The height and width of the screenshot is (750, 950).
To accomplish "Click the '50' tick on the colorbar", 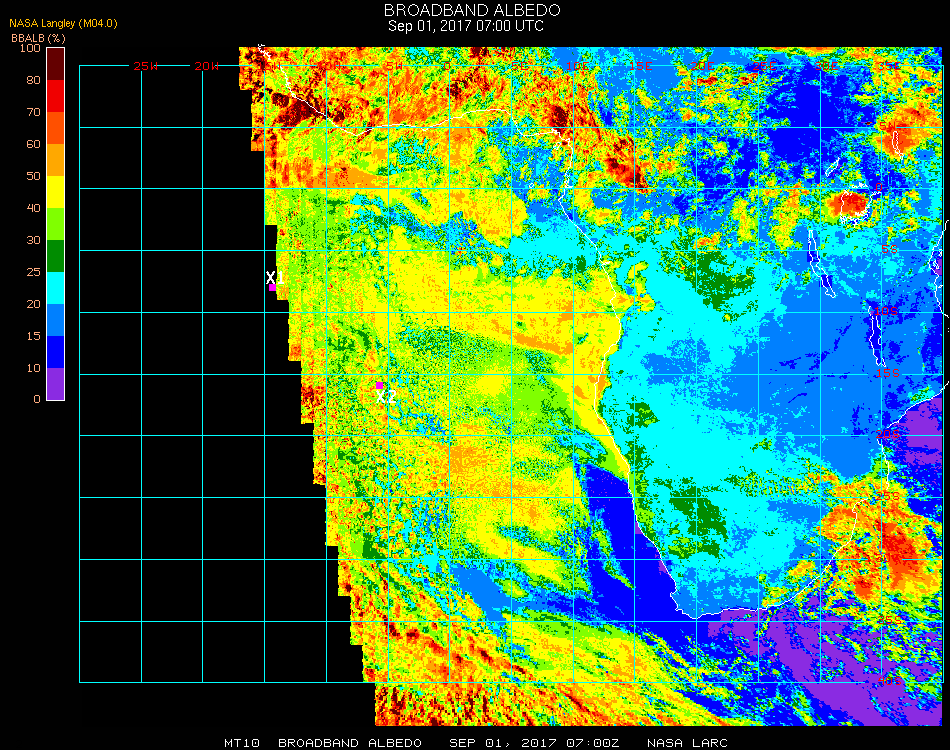I will point(33,176).
